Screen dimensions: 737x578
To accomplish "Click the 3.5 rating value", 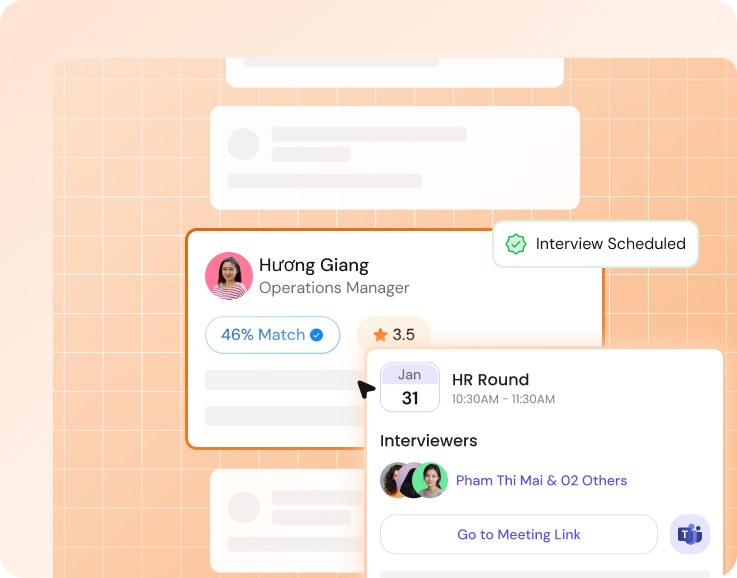I will point(404,335).
